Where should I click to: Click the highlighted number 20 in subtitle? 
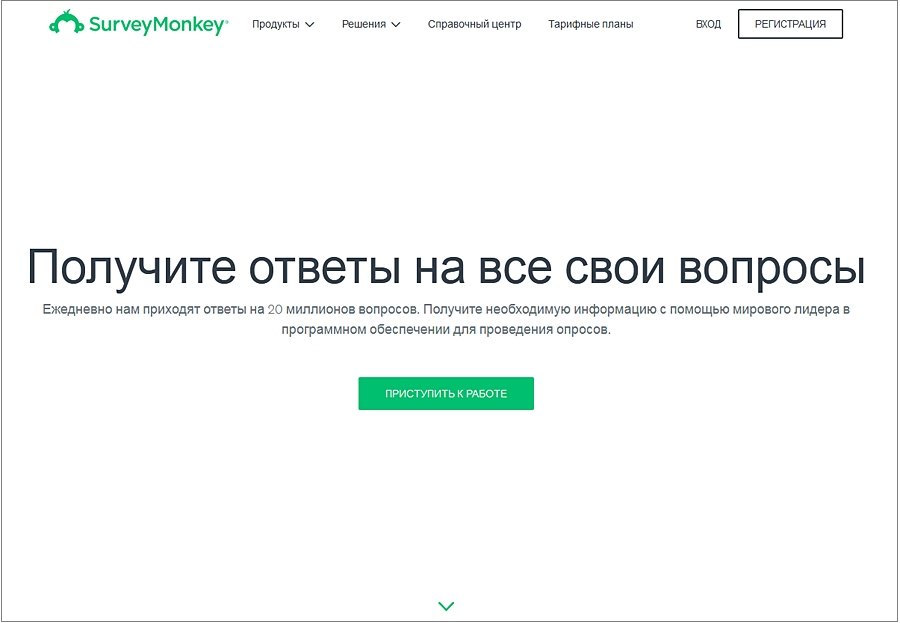click(277, 310)
